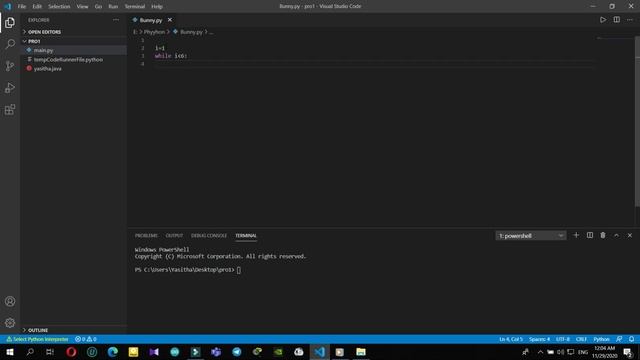
Task: Open the errors and warnings status indicator
Action: coord(86,339)
